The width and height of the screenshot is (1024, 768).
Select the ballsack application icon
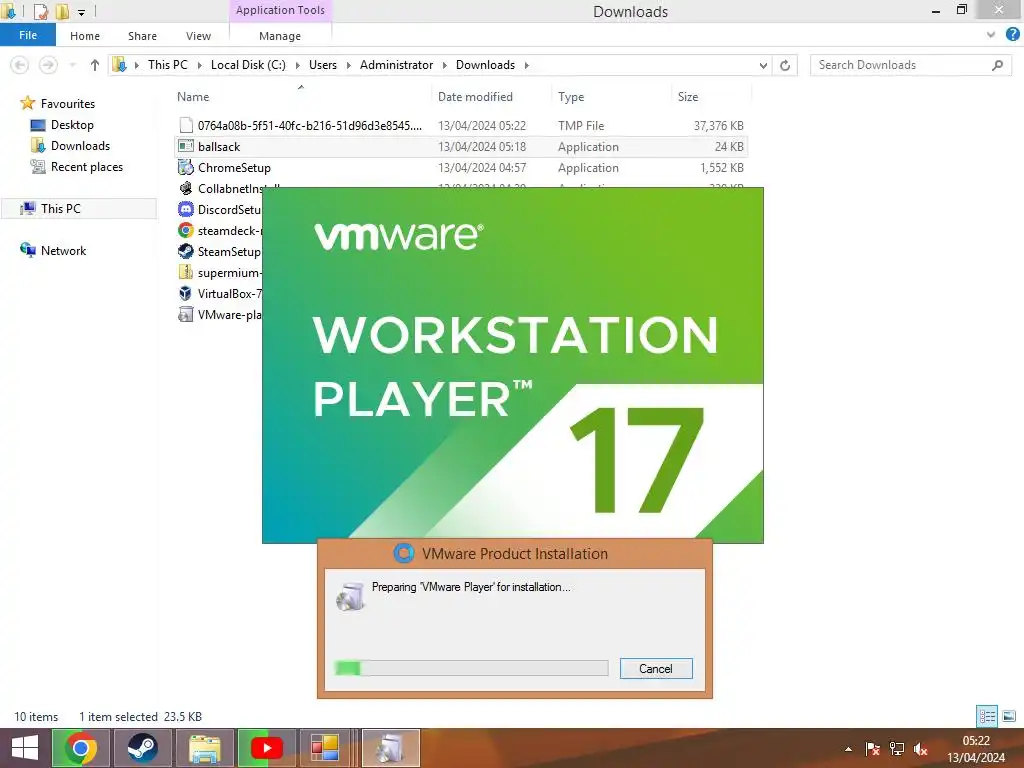click(186, 146)
